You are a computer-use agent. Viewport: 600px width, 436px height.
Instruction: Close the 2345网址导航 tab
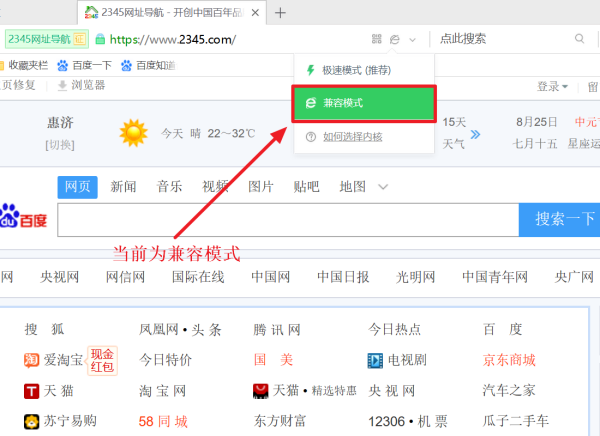(x=255, y=13)
